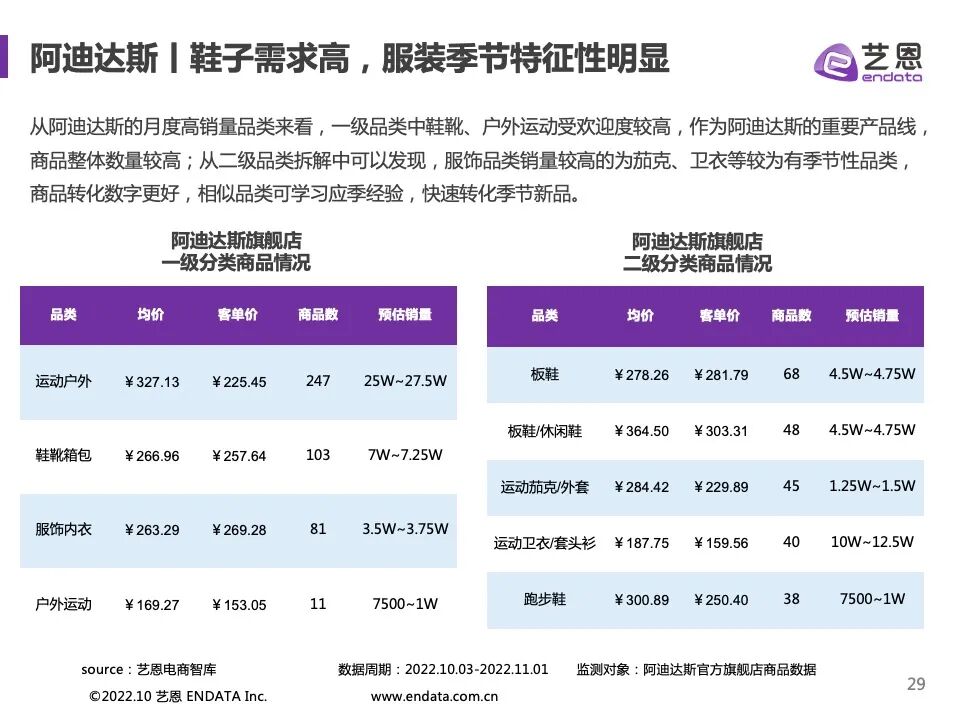Click the 10W~12.5W sales estimate
This screenshot has width=960, height=720.
(872, 542)
